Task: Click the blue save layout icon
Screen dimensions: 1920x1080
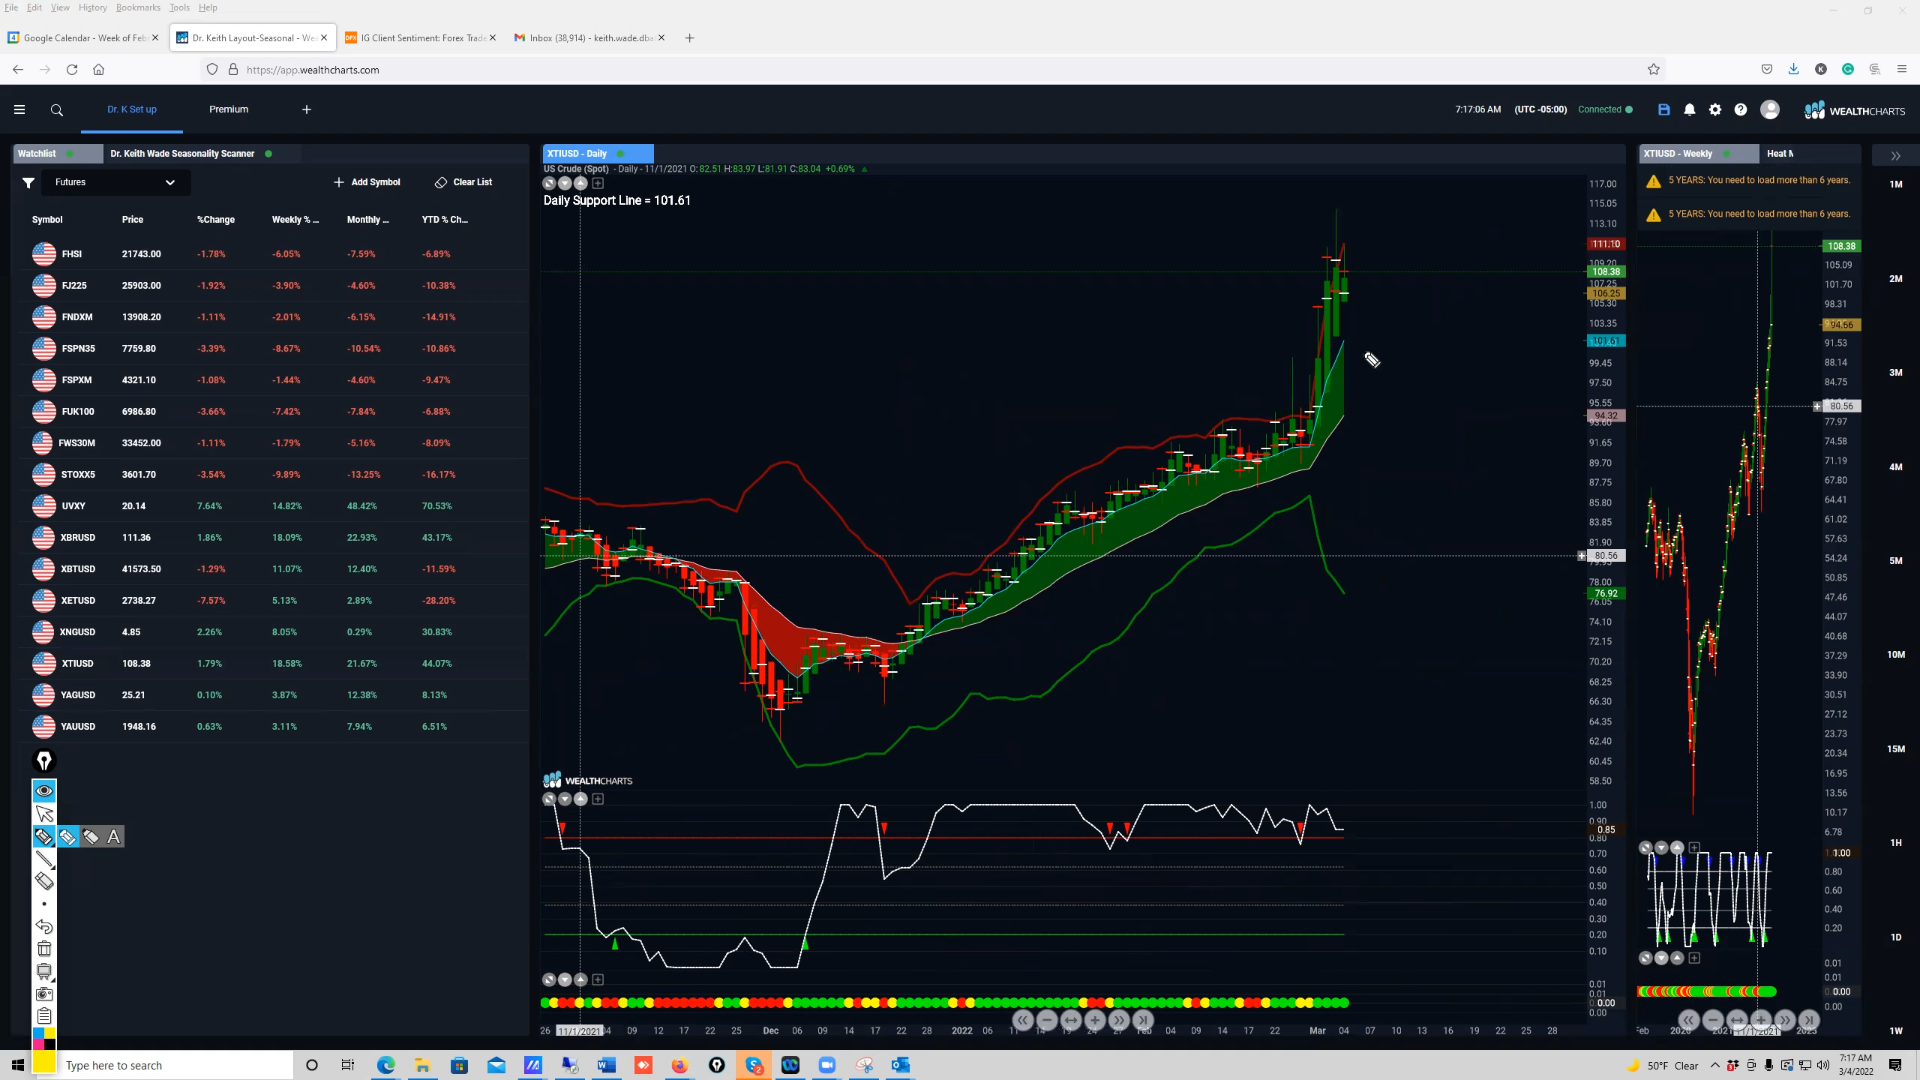Action: point(1664,110)
